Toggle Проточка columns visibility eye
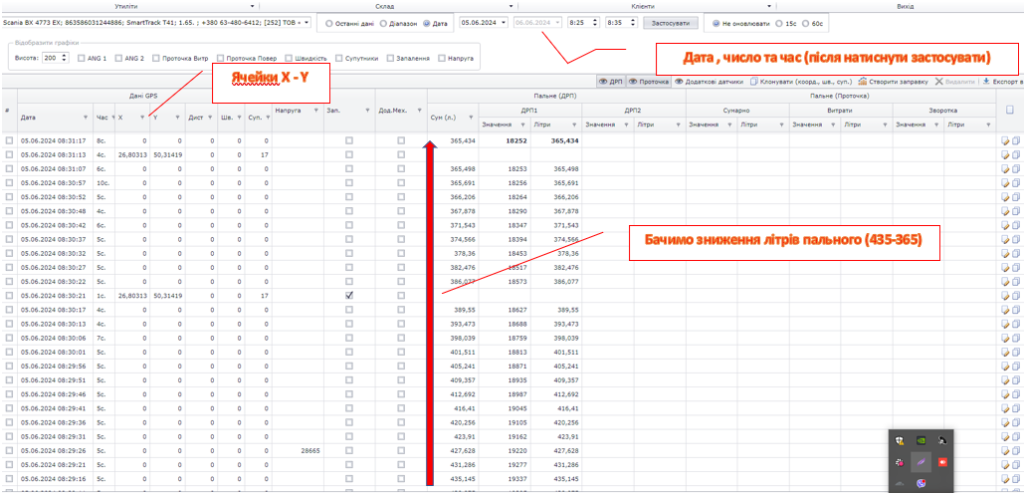1024x494 pixels. [x=633, y=82]
